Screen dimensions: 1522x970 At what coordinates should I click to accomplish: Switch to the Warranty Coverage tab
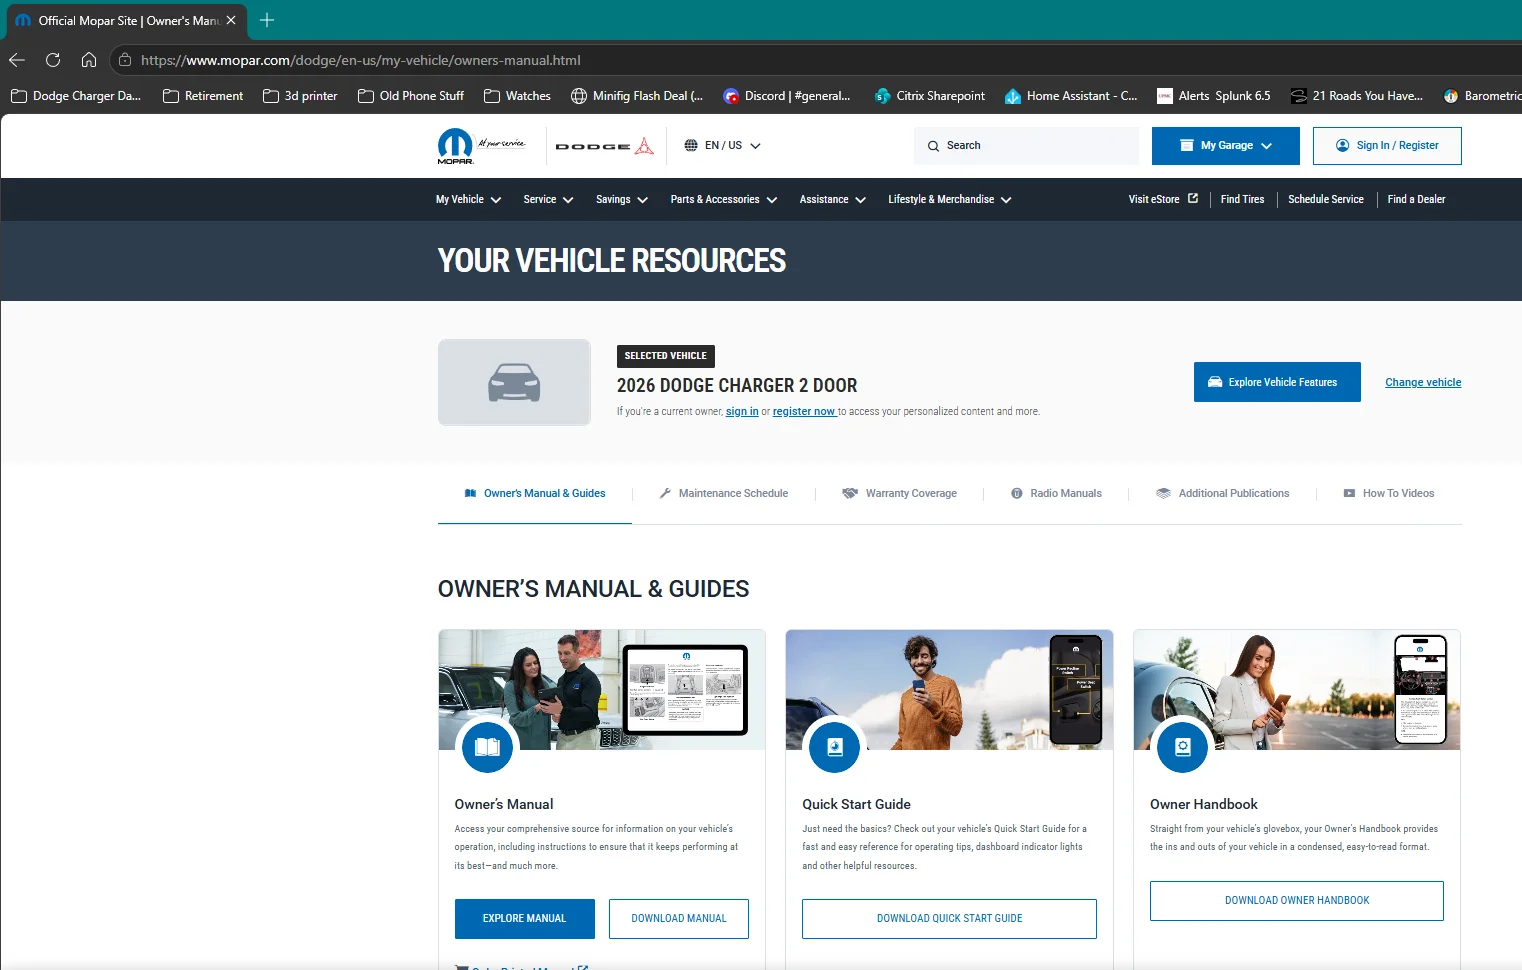[x=900, y=493]
